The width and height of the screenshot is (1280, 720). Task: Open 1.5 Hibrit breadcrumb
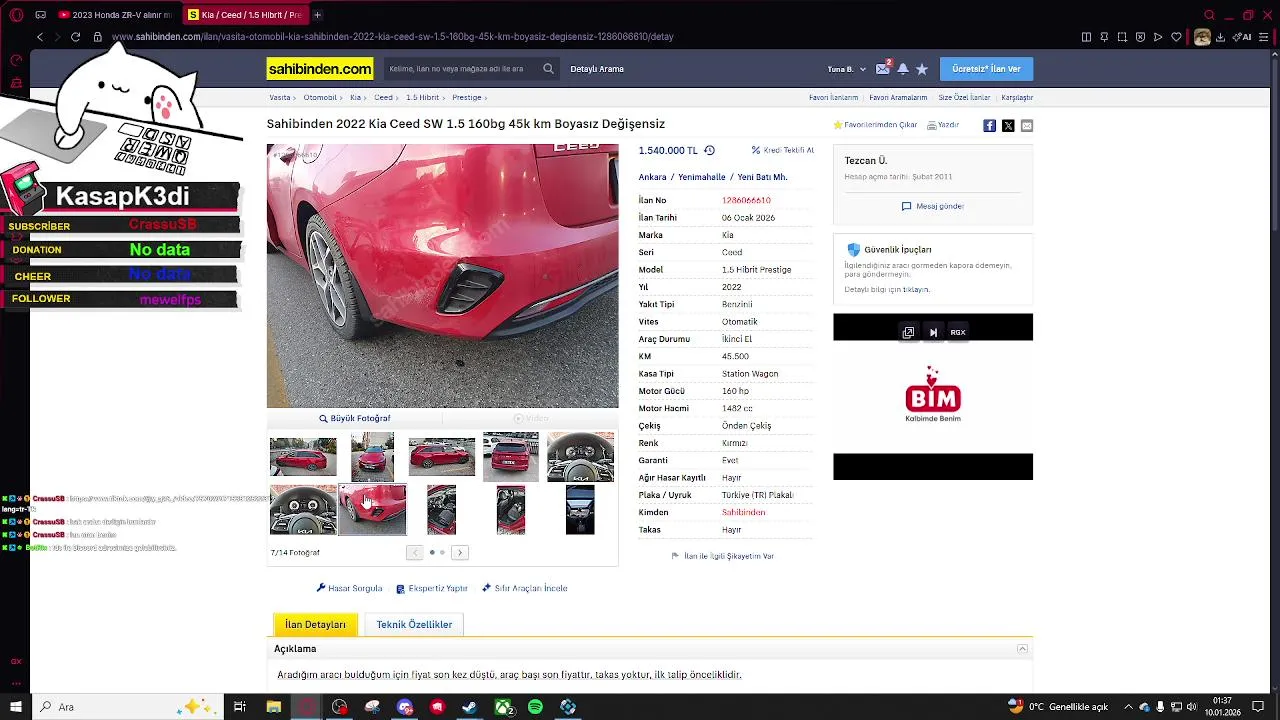tap(422, 98)
